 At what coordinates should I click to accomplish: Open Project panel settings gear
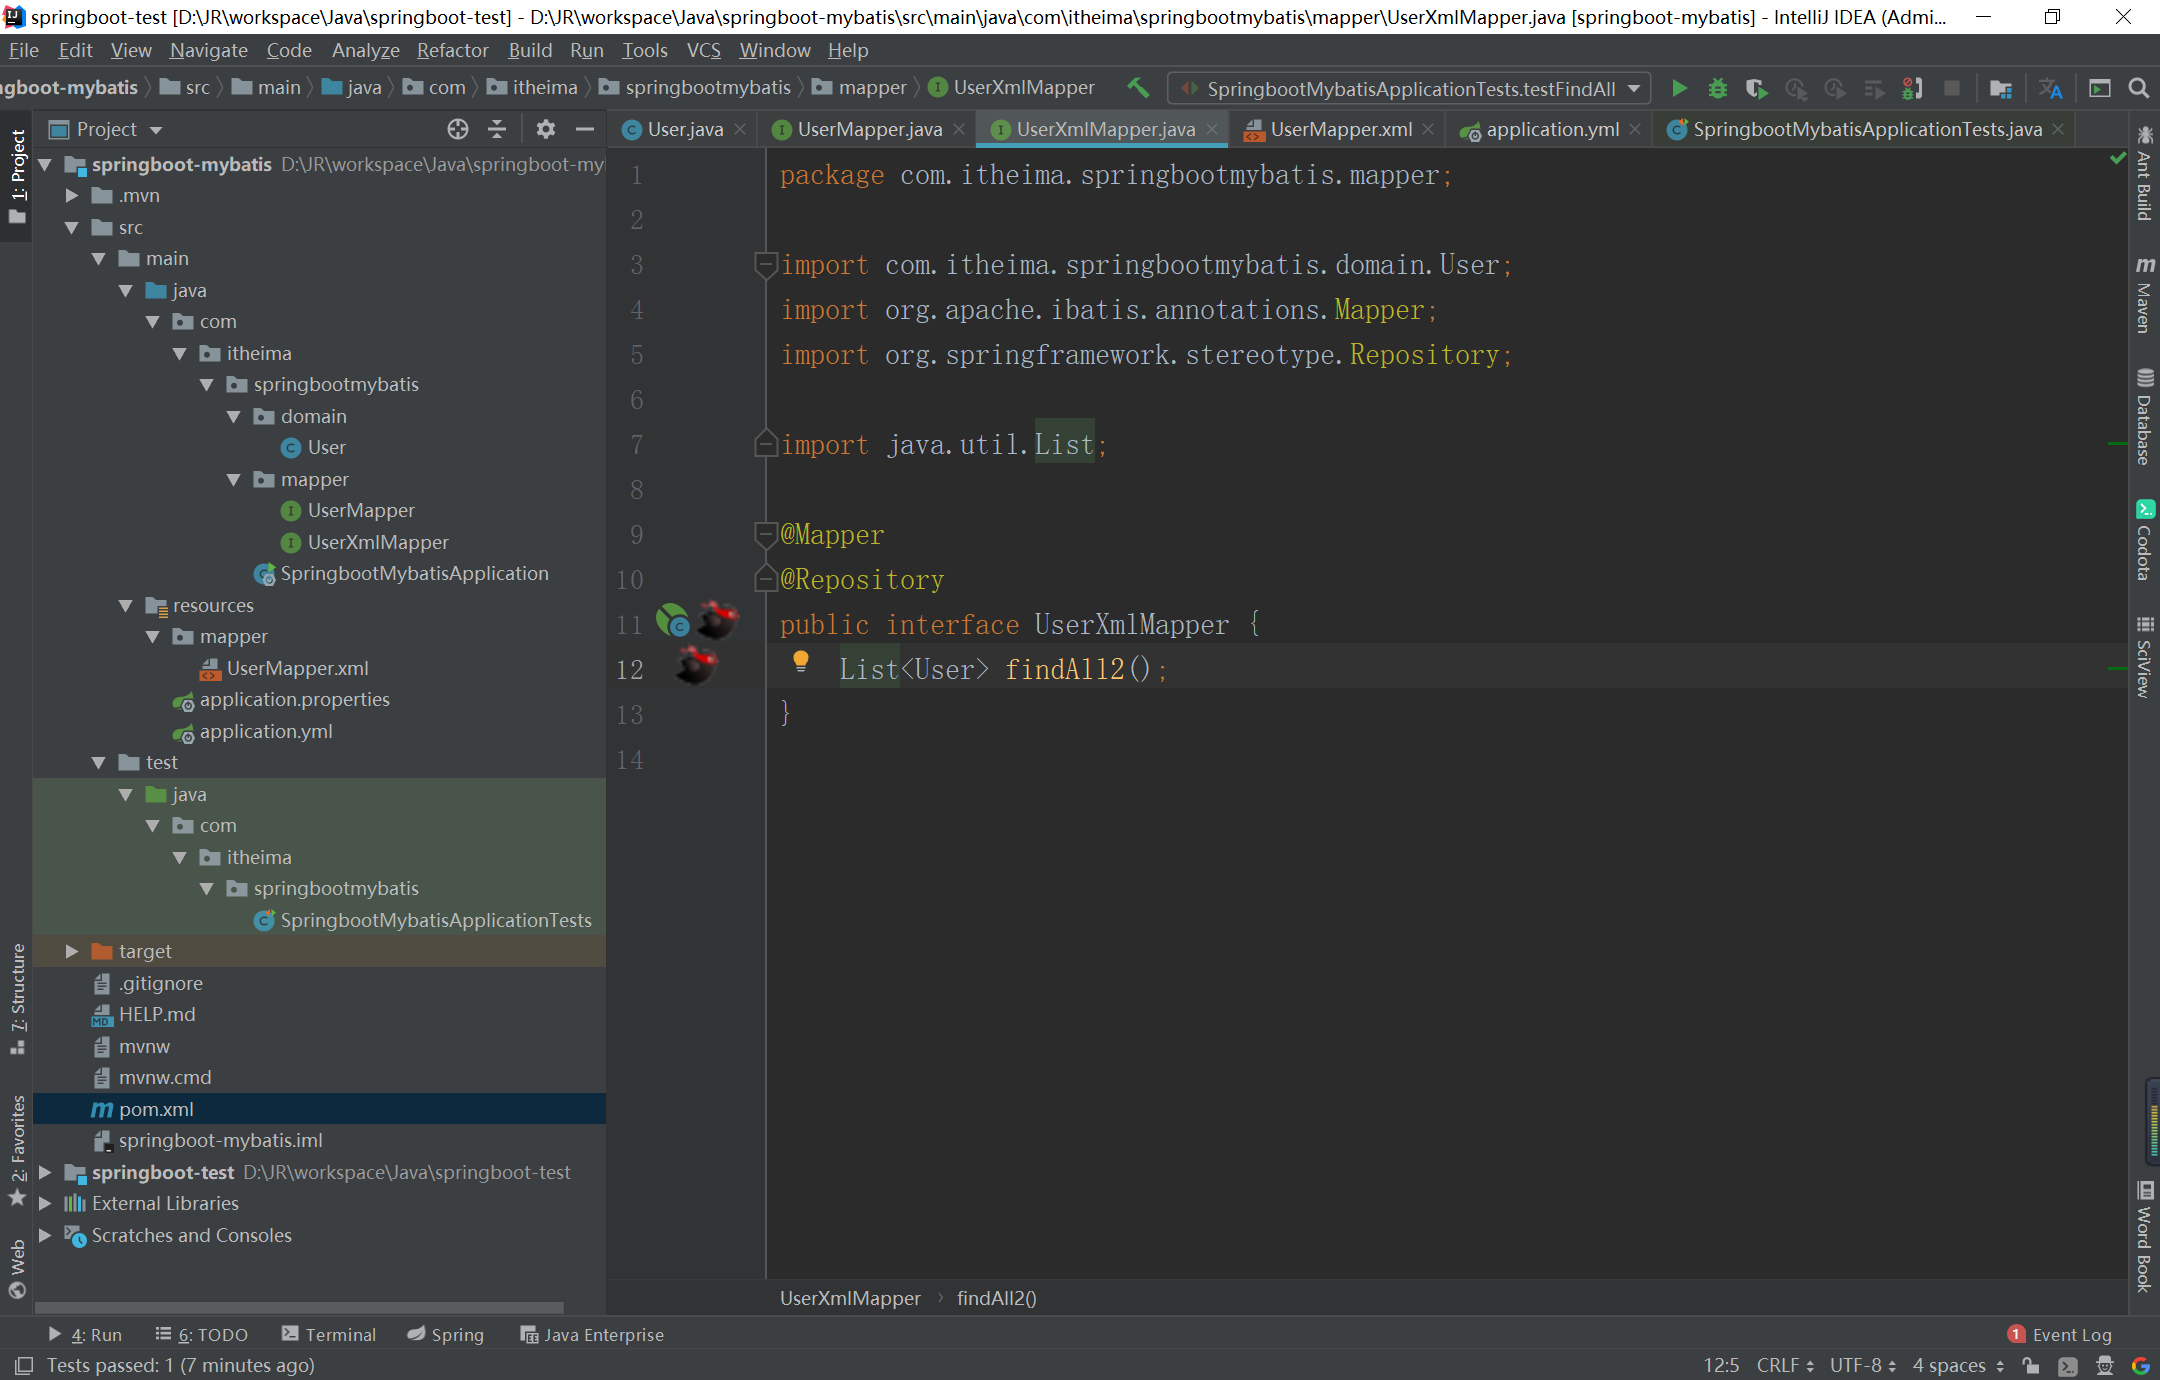(545, 129)
